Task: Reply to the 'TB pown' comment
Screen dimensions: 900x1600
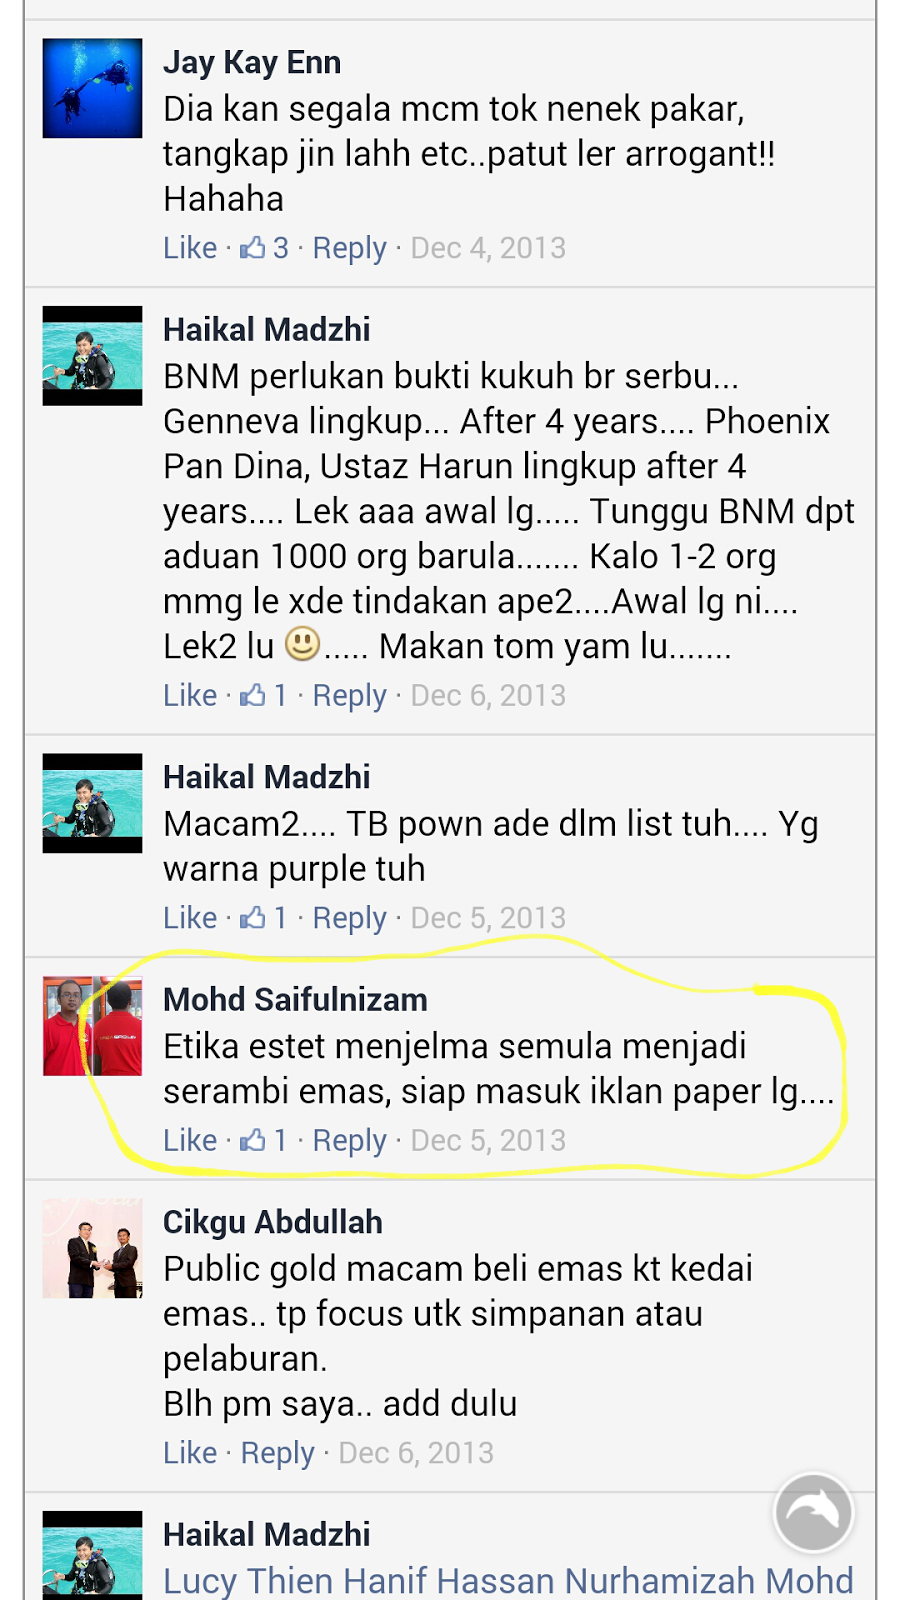Action: tap(349, 918)
